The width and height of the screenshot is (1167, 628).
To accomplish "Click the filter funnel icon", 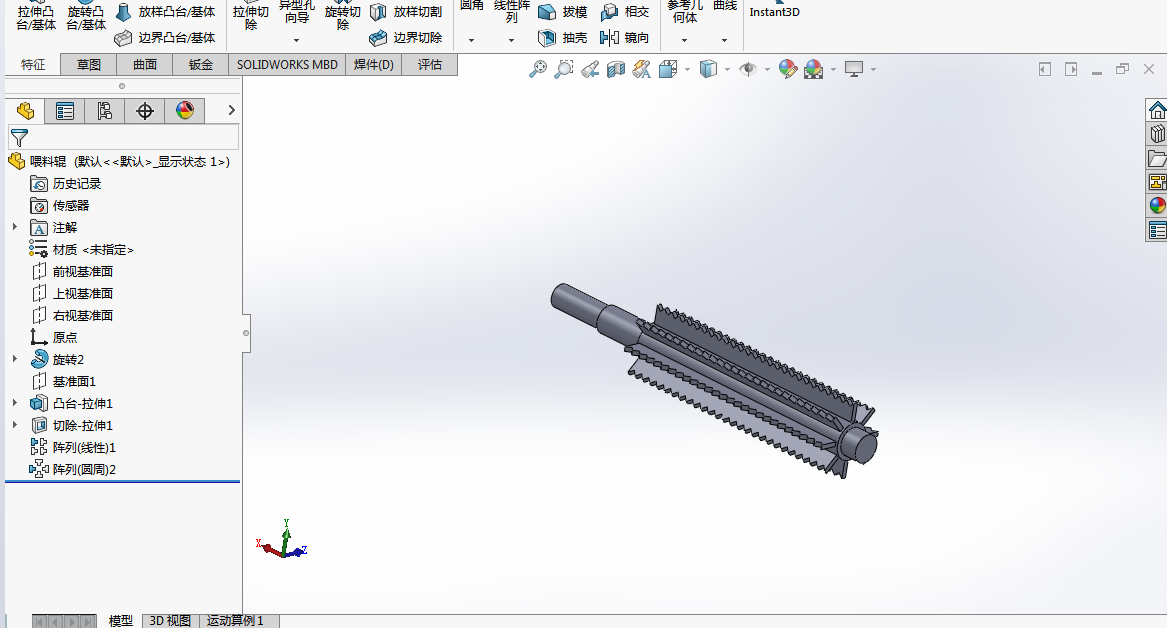I will click(x=19, y=138).
